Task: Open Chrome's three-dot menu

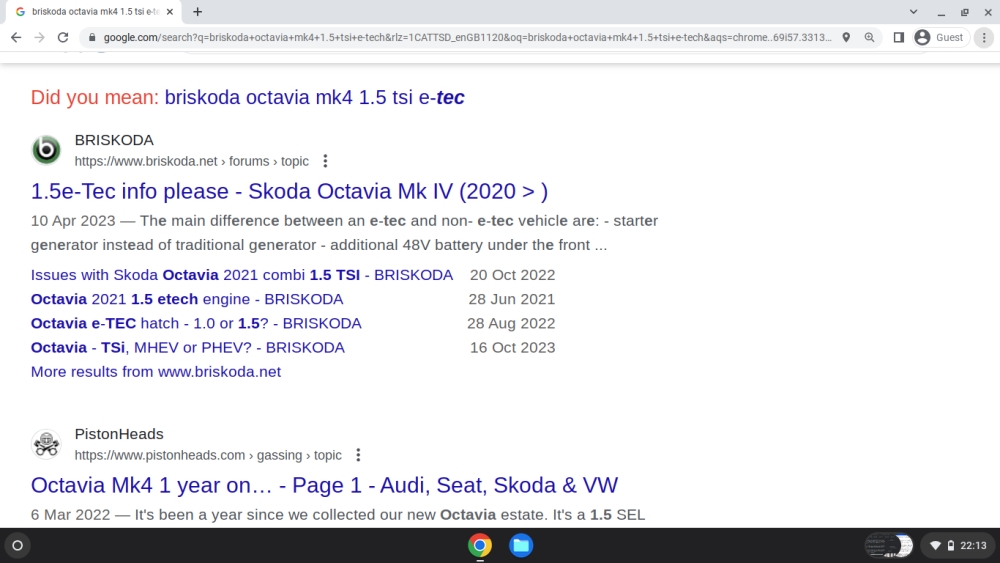Action: [x=984, y=38]
